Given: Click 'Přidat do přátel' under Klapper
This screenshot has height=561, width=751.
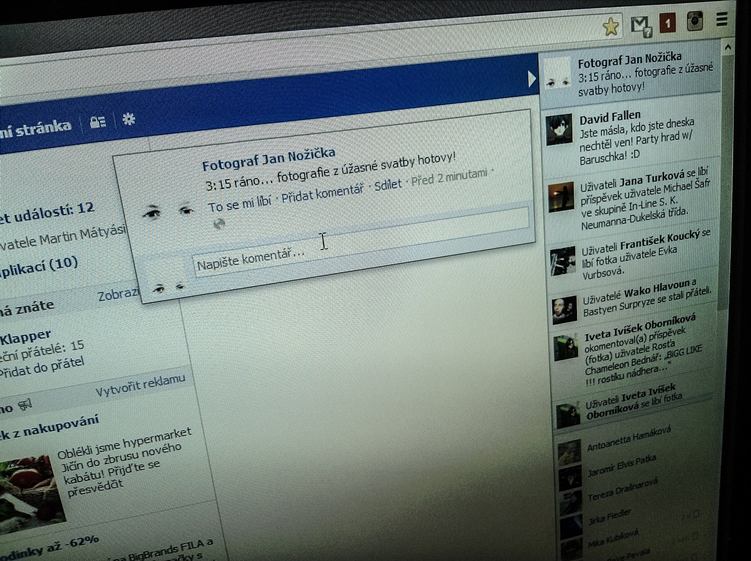Looking at the screenshot, I should pyautogui.click(x=43, y=367).
